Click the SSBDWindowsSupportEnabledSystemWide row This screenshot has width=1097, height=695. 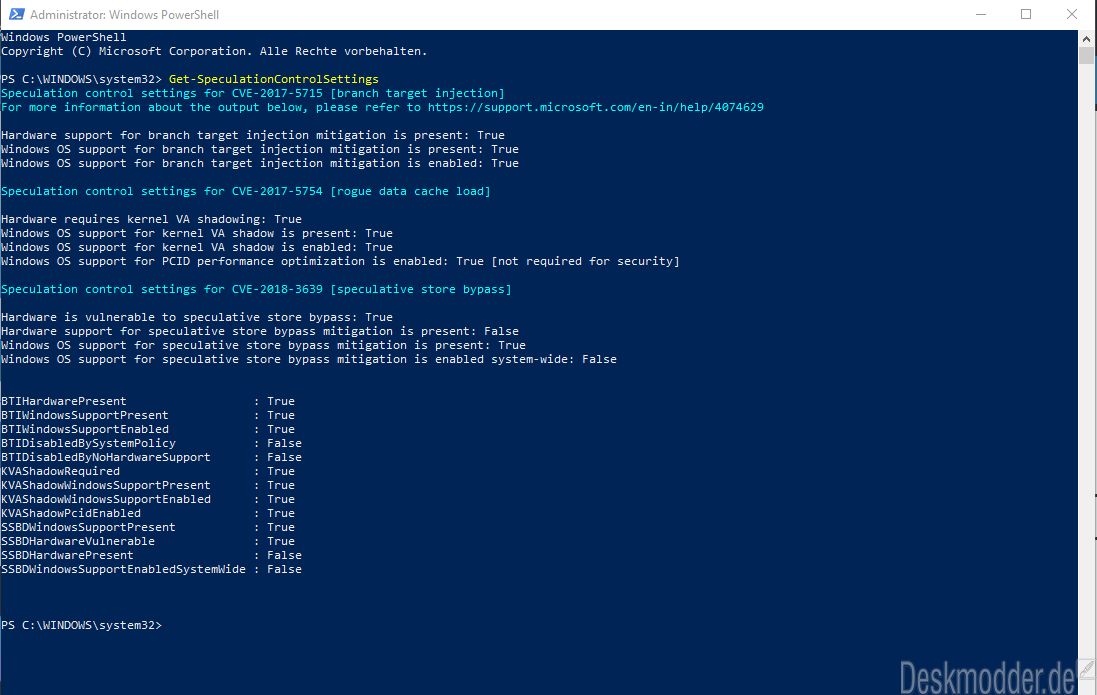pos(151,569)
